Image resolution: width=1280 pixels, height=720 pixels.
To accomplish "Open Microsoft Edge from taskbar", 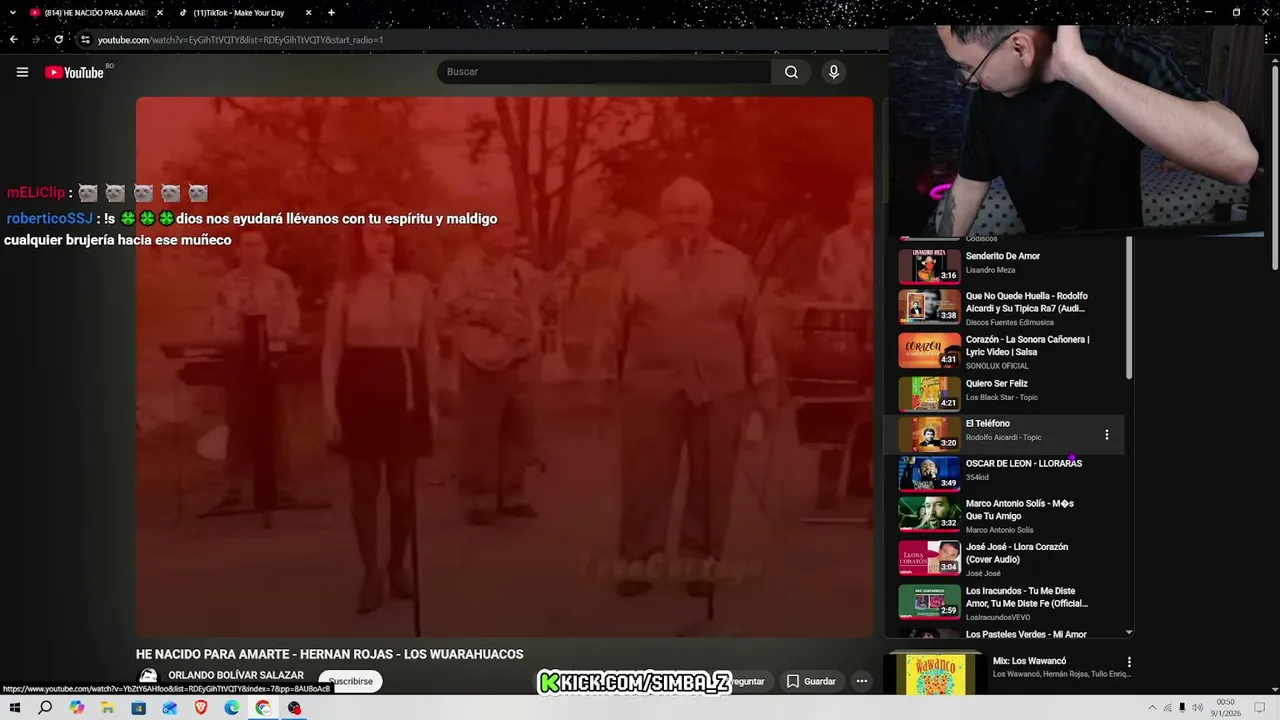I will [232, 708].
